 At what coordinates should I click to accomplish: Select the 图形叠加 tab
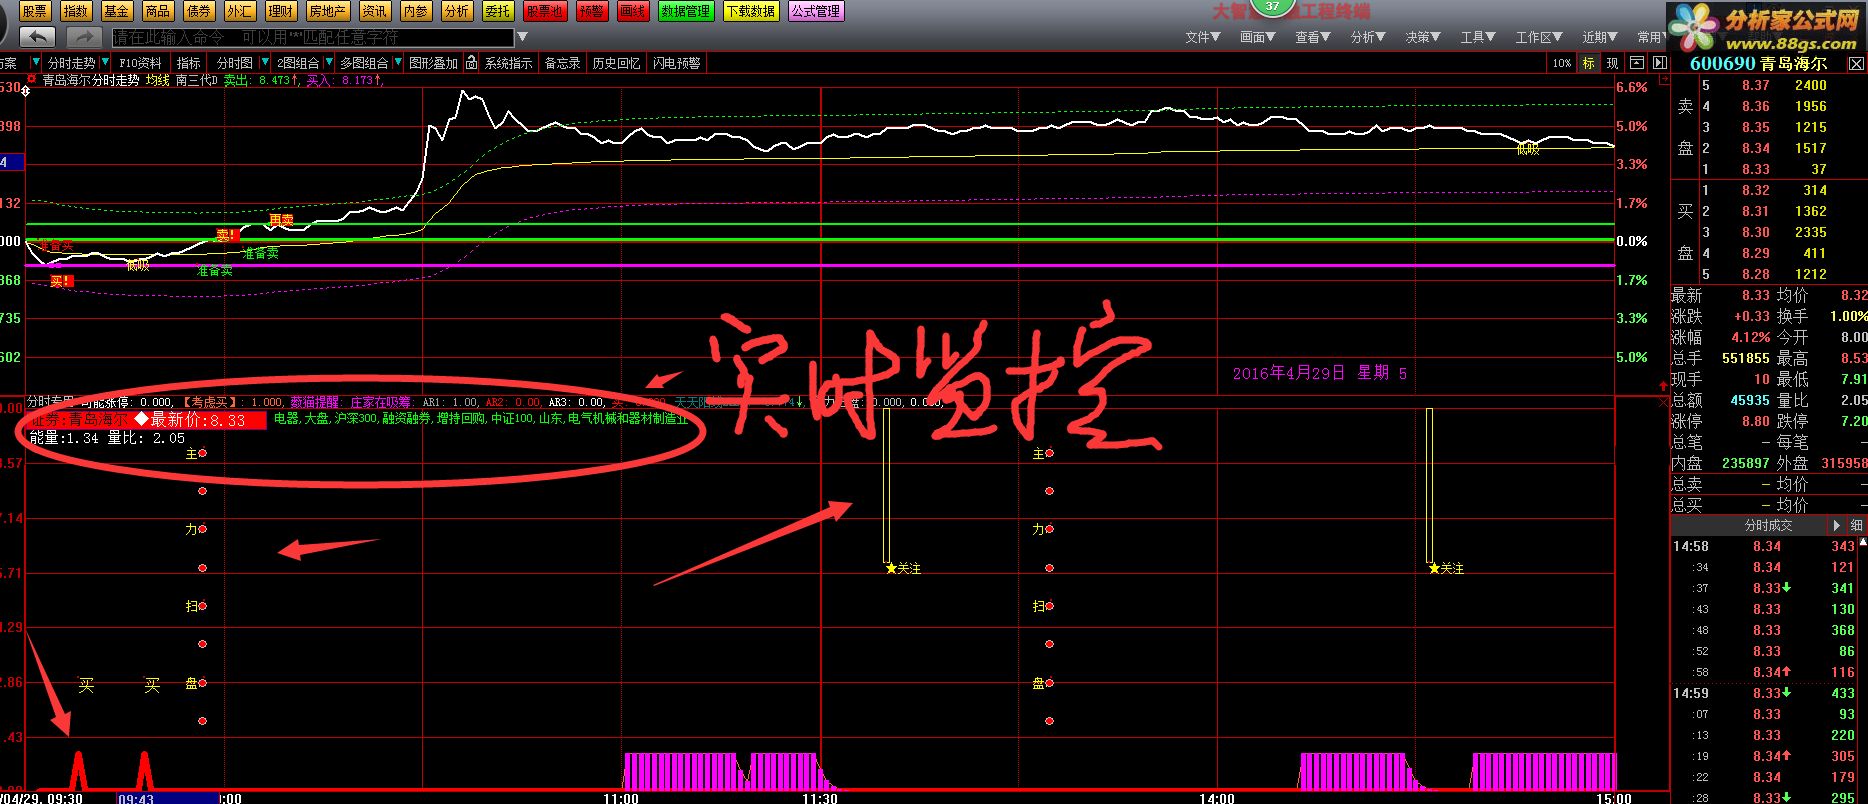tap(434, 63)
